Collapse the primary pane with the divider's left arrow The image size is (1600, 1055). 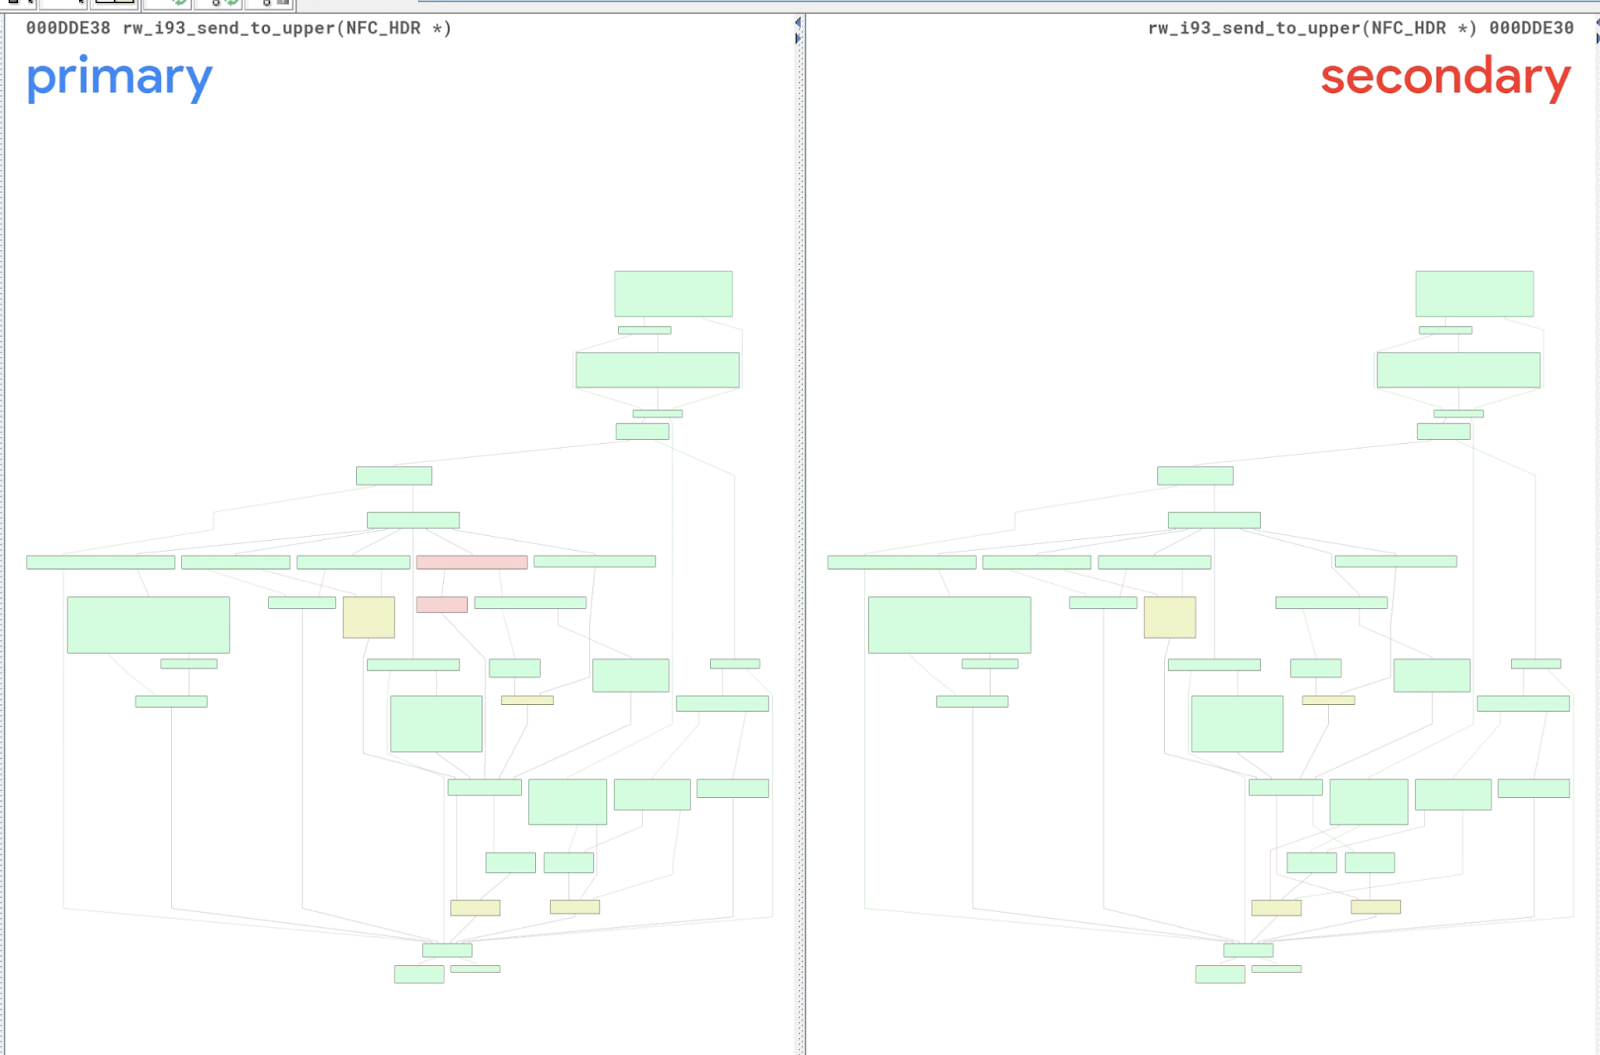pyautogui.click(x=798, y=22)
